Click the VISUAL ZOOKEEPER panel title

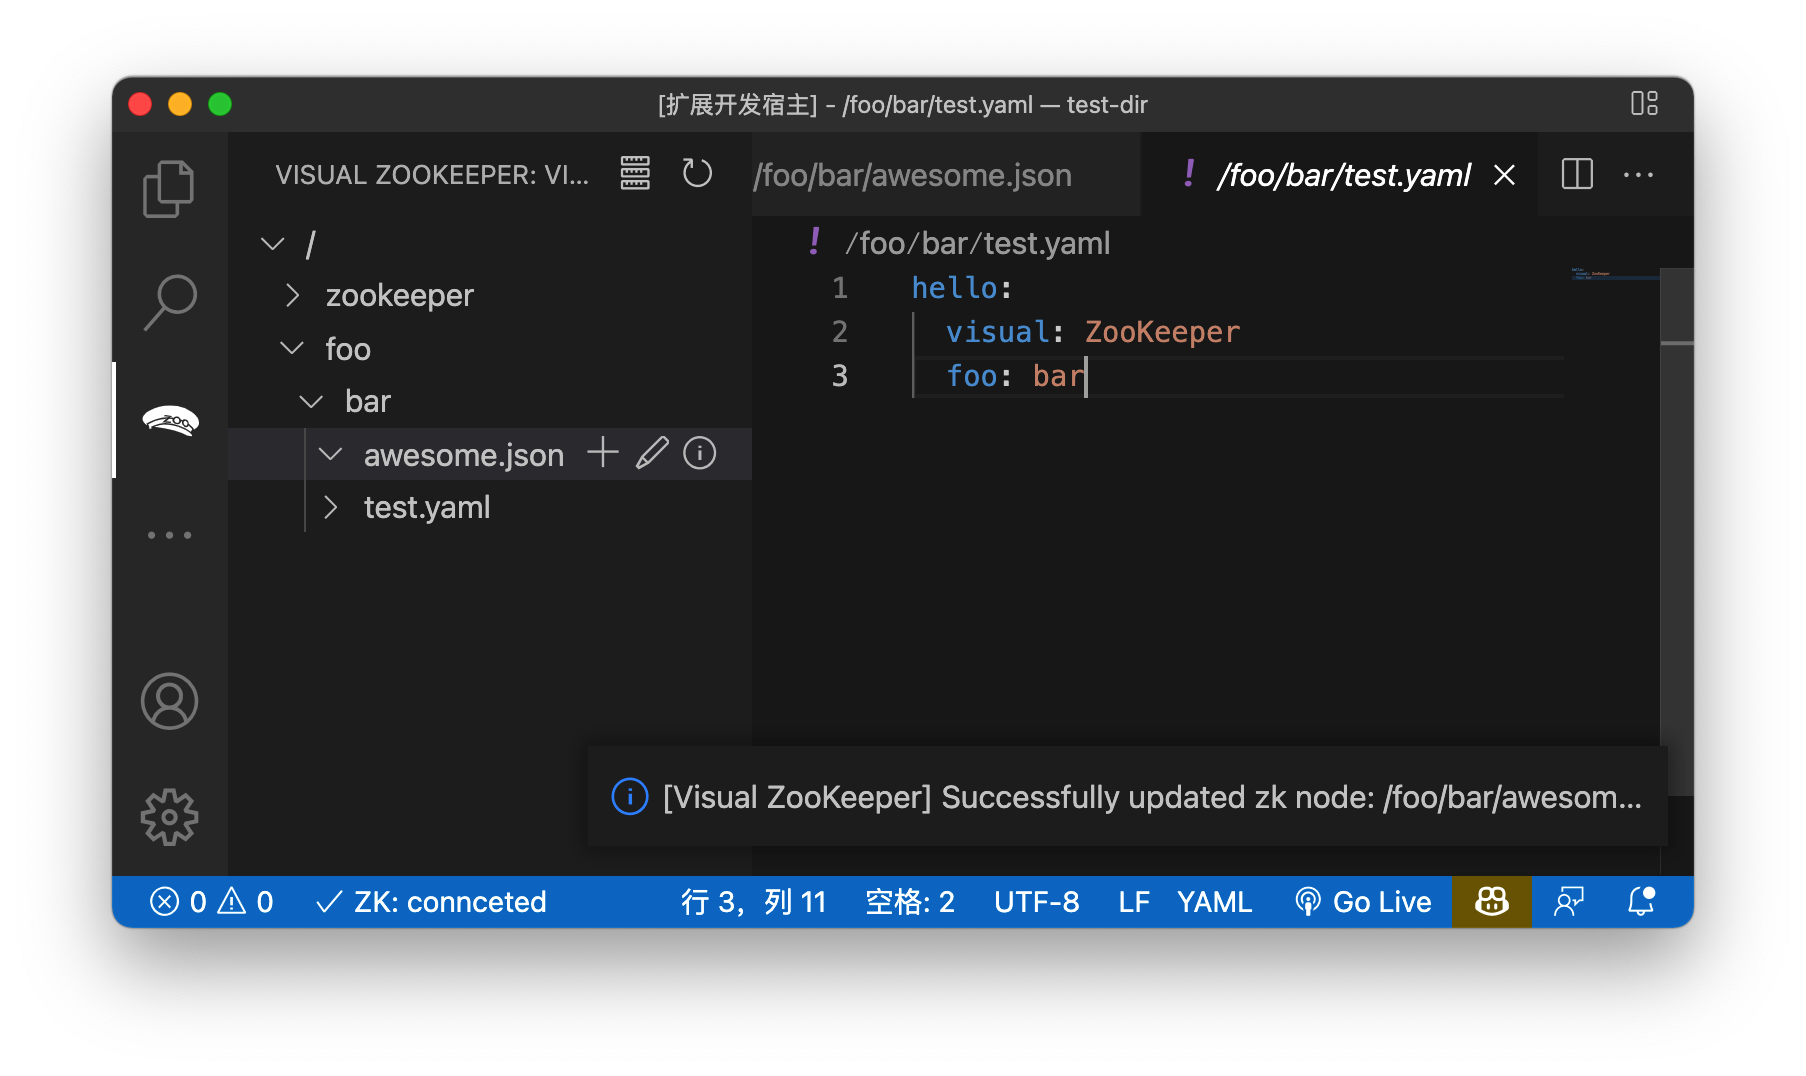click(x=432, y=175)
